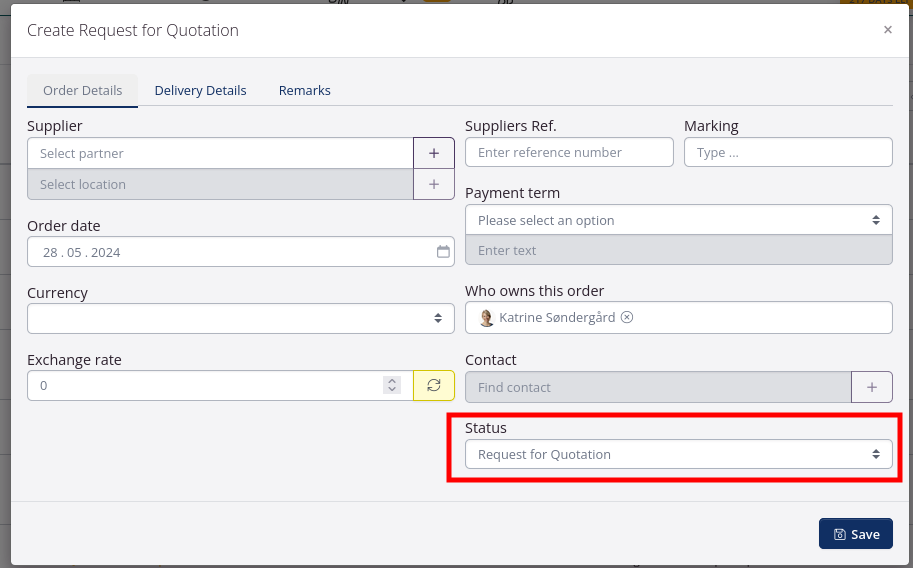The height and width of the screenshot is (568, 913).
Task: Refresh the exchange rate with yellow button
Action: 434,385
